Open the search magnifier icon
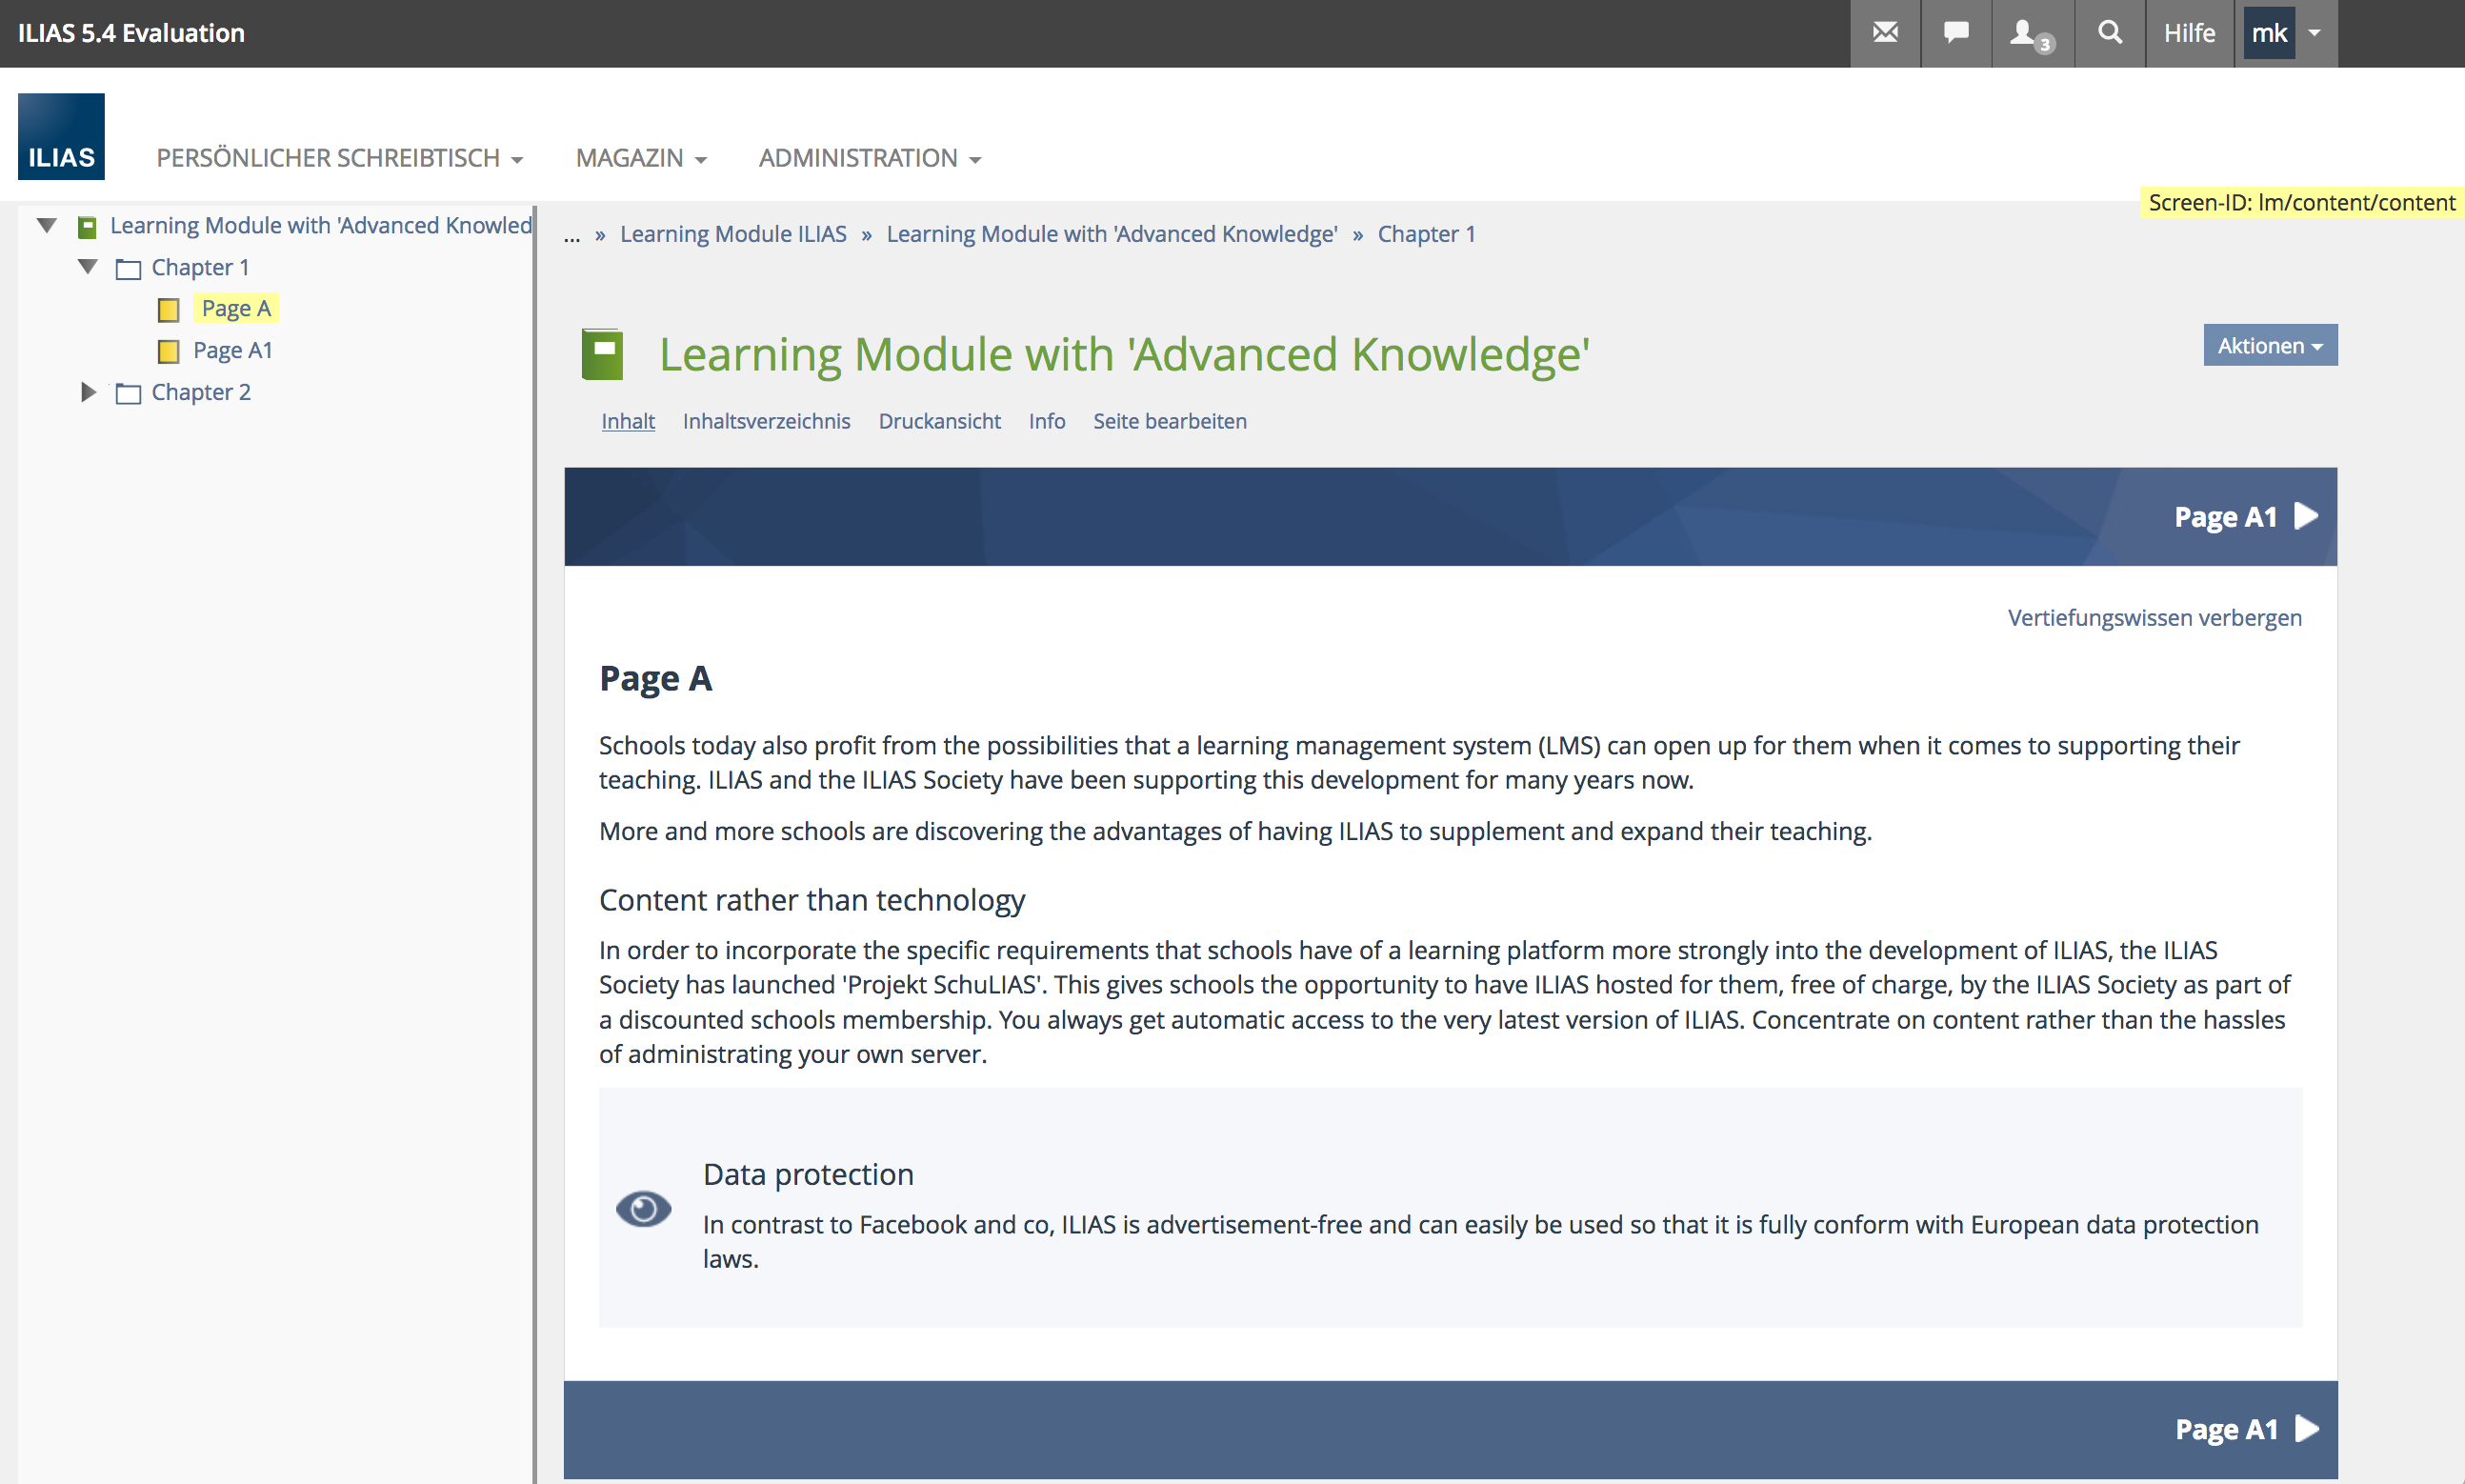2465x1484 pixels. tap(2109, 33)
